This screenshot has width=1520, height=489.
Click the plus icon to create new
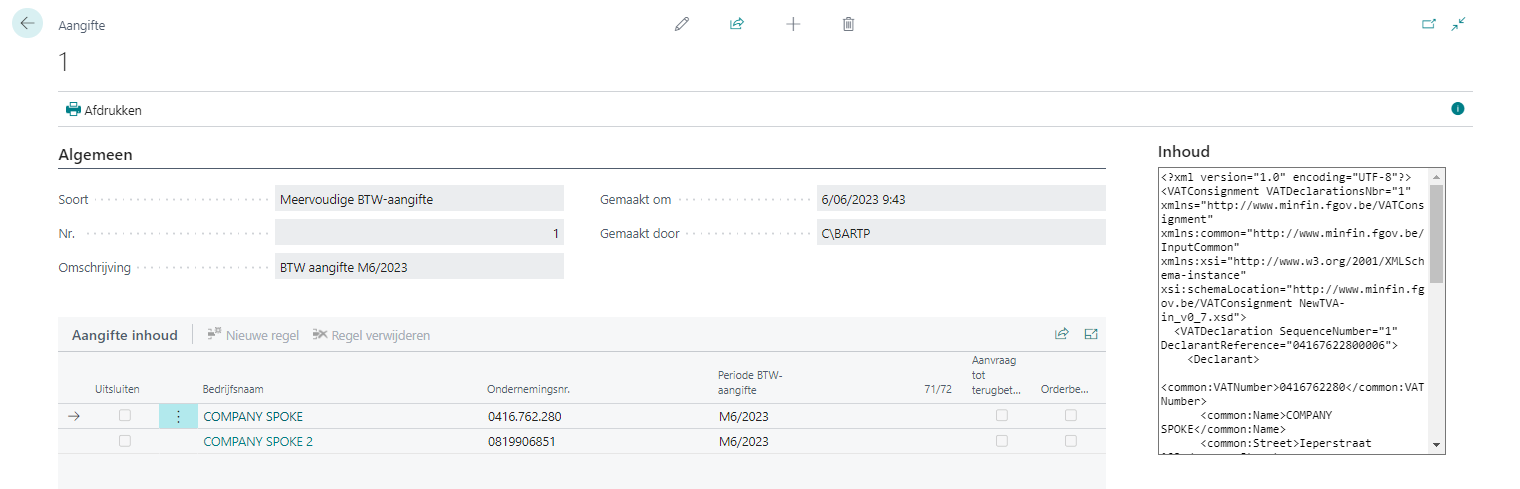(x=793, y=24)
